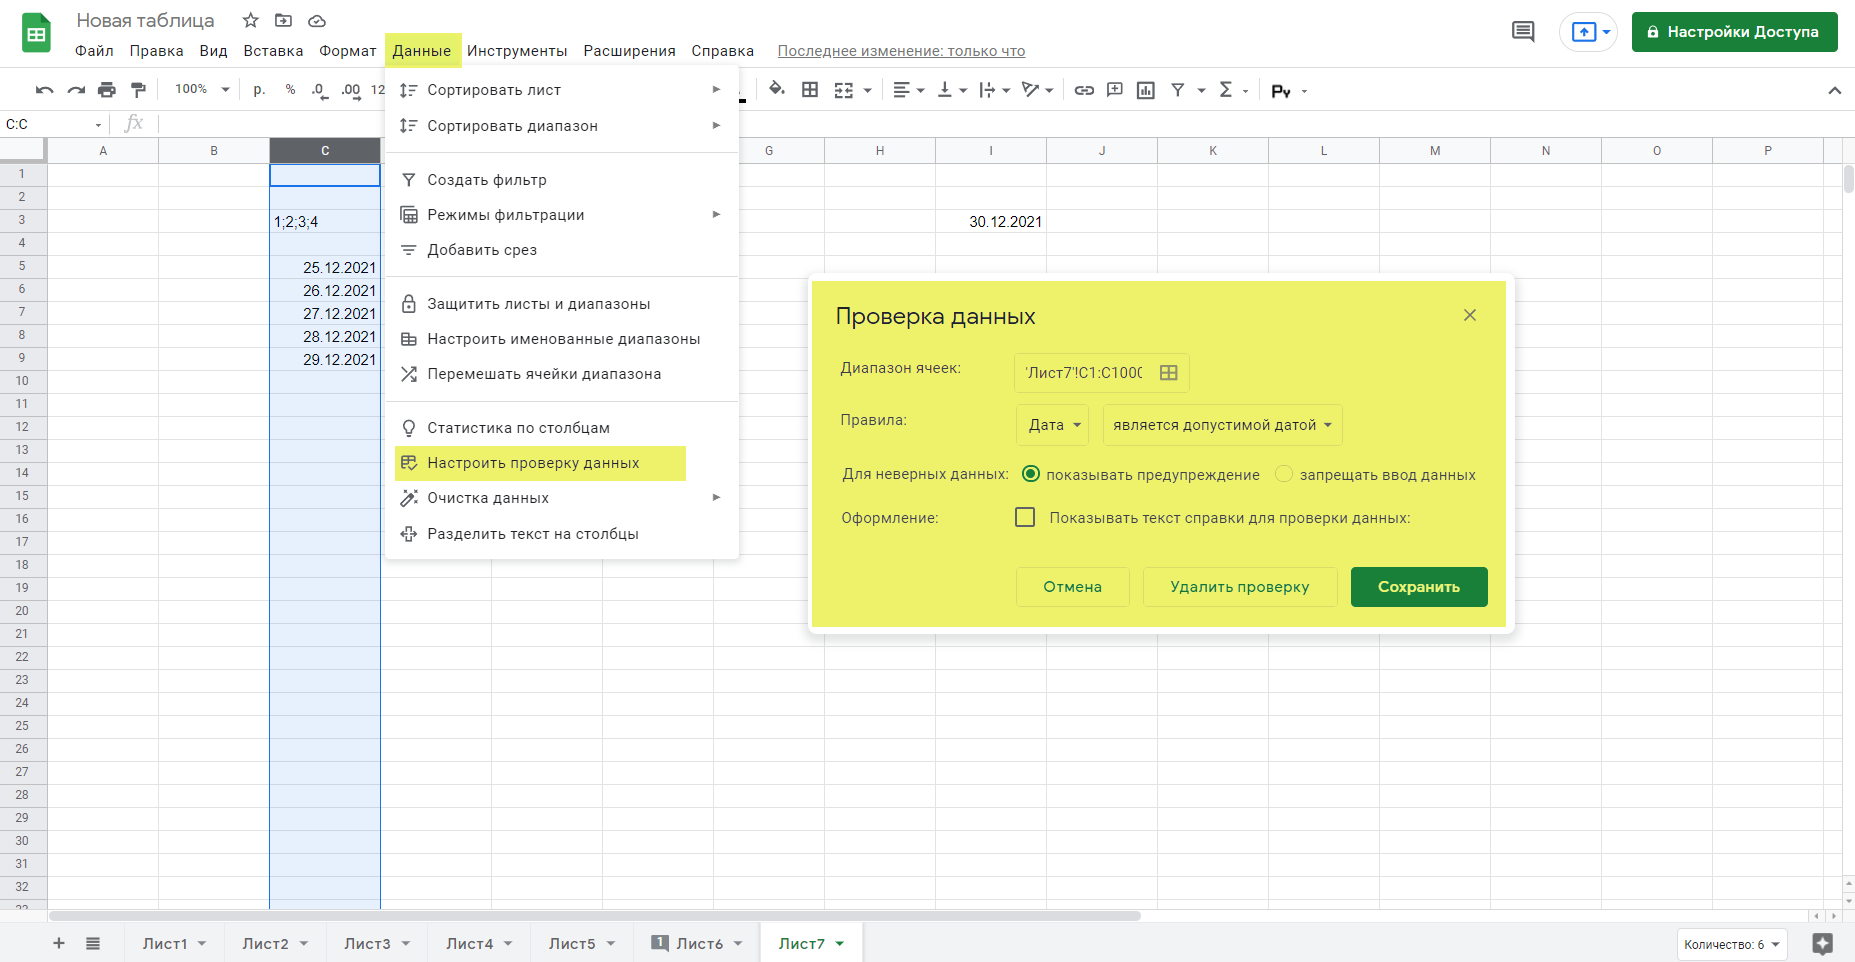Choose 'Настроить проверку данных' menu item
Screen dimensions: 1855x962
coord(540,463)
